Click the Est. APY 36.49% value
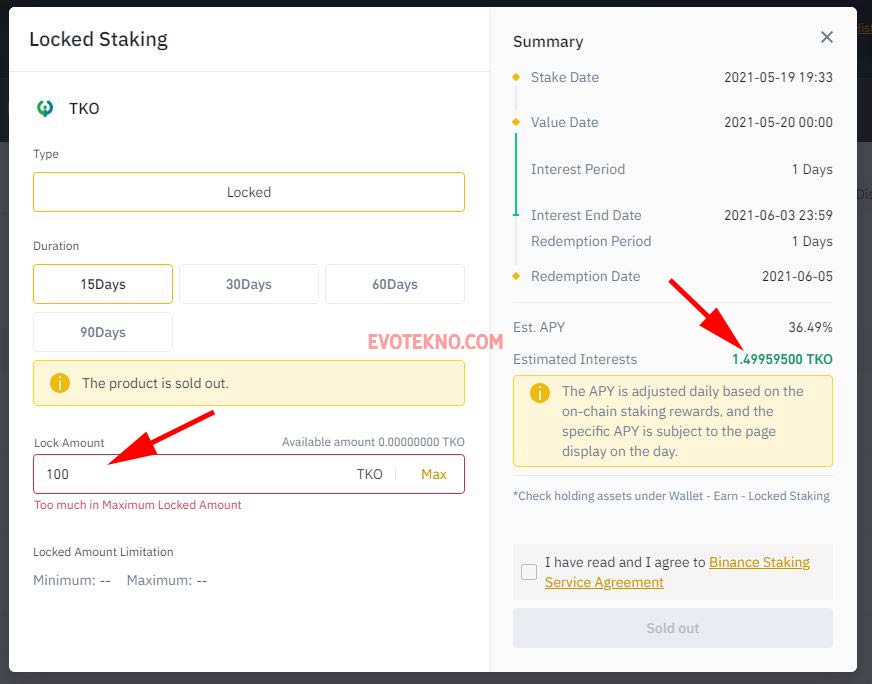 (810, 327)
